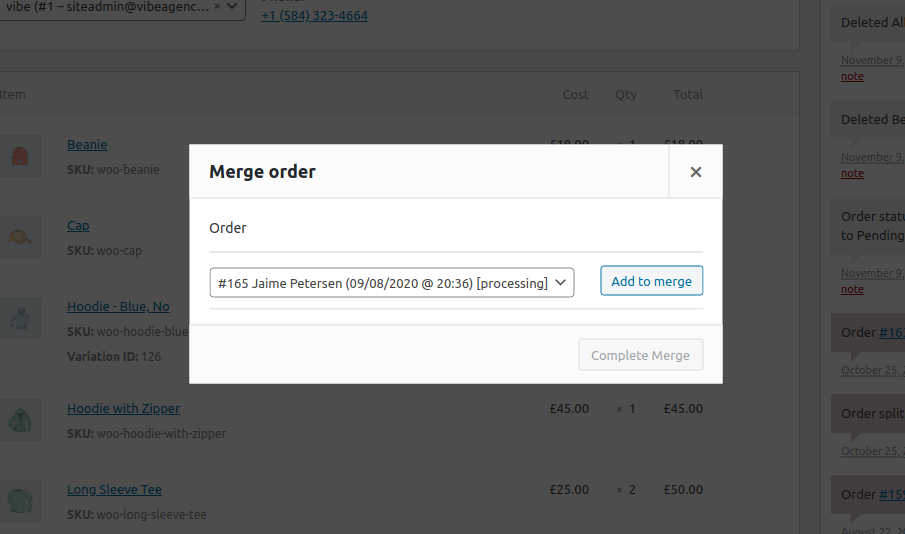Click the Add to merge button
Image resolution: width=905 pixels, height=534 pixels.
click(x=651, y=281)
